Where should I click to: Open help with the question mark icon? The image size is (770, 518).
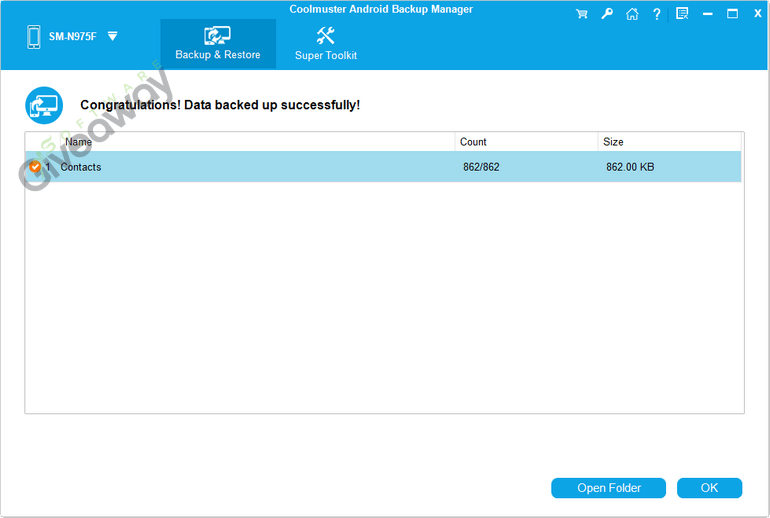click(x=657, y=14)
